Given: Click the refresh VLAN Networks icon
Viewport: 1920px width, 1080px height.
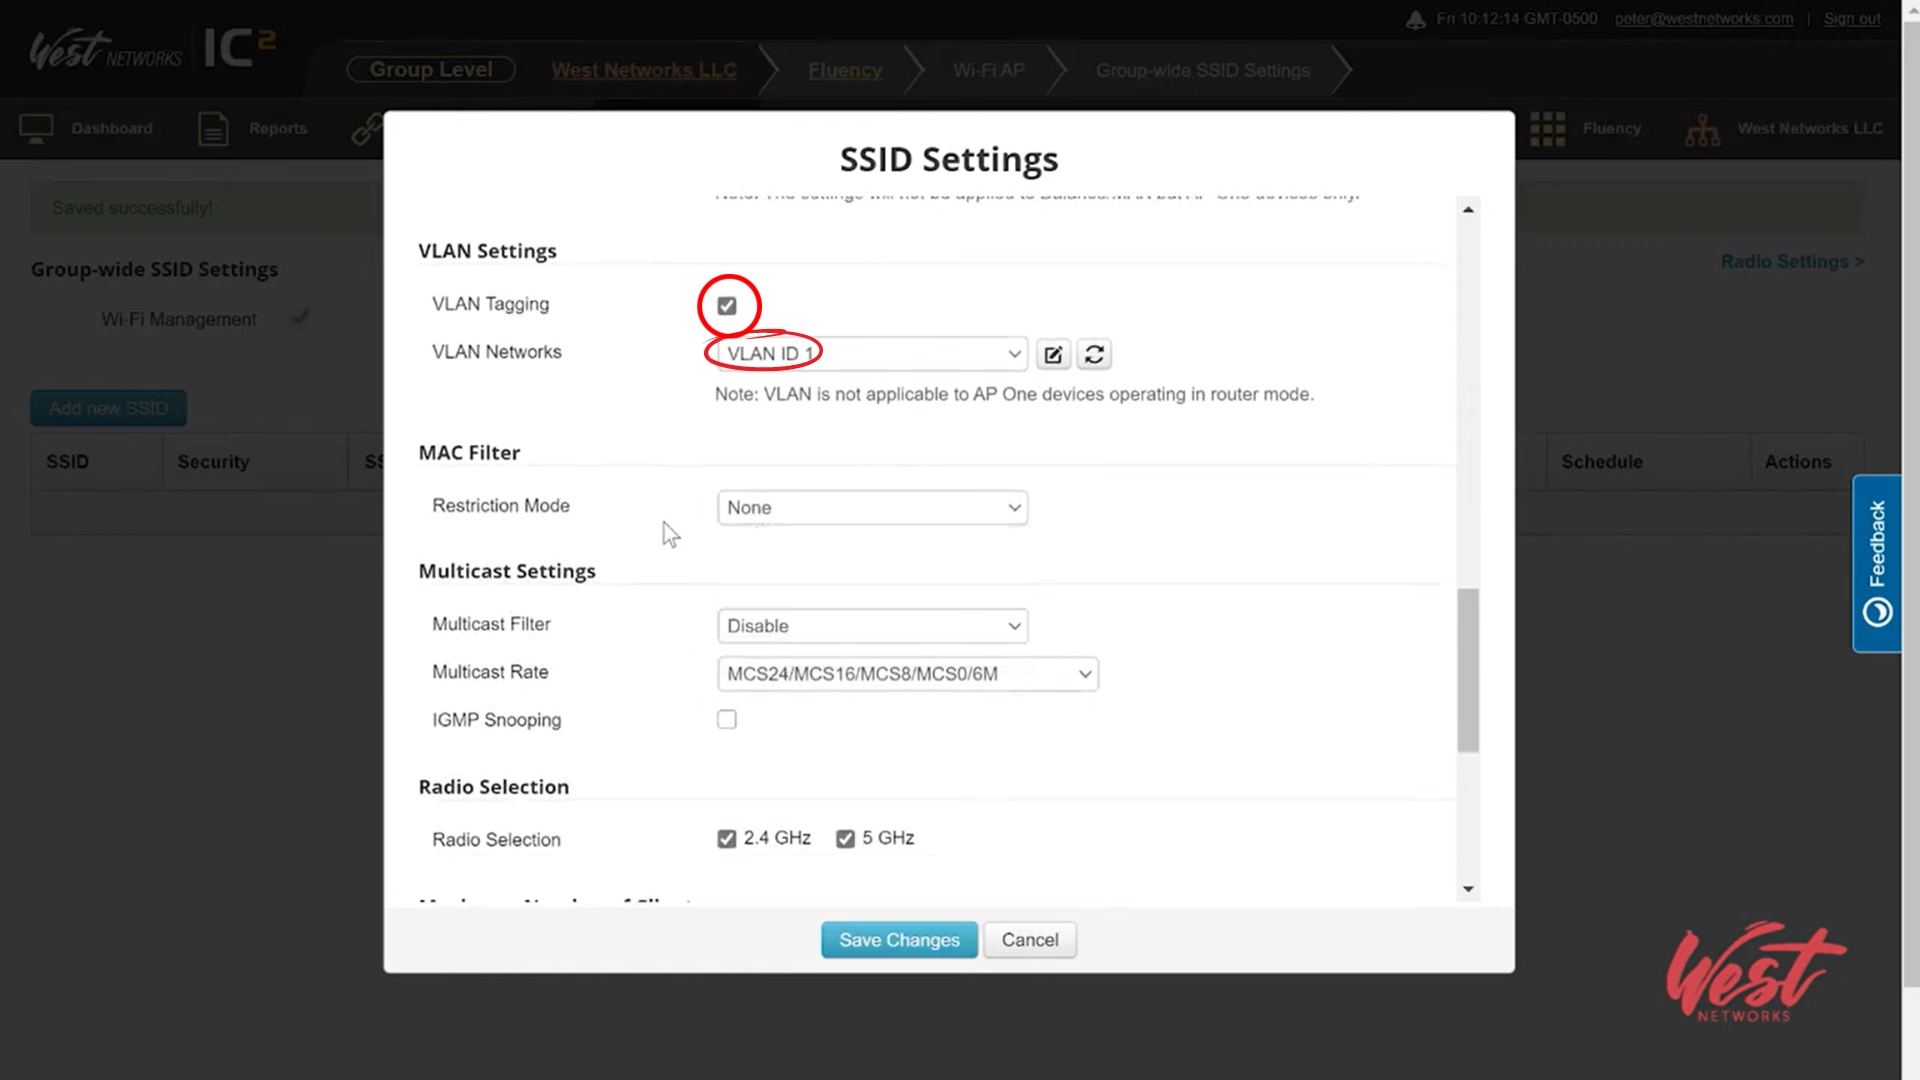Looking at the screenshot, I should point(1094,354).
